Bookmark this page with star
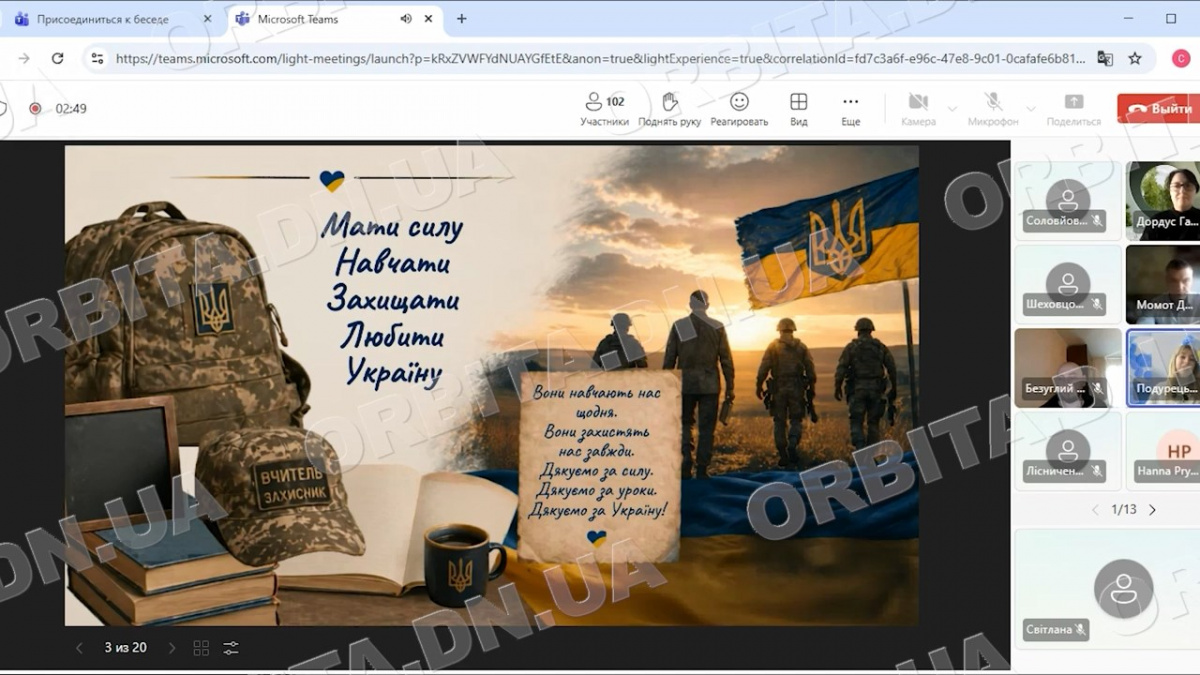The height and width of the screenshot is (675, 1200). [1135, 59]
